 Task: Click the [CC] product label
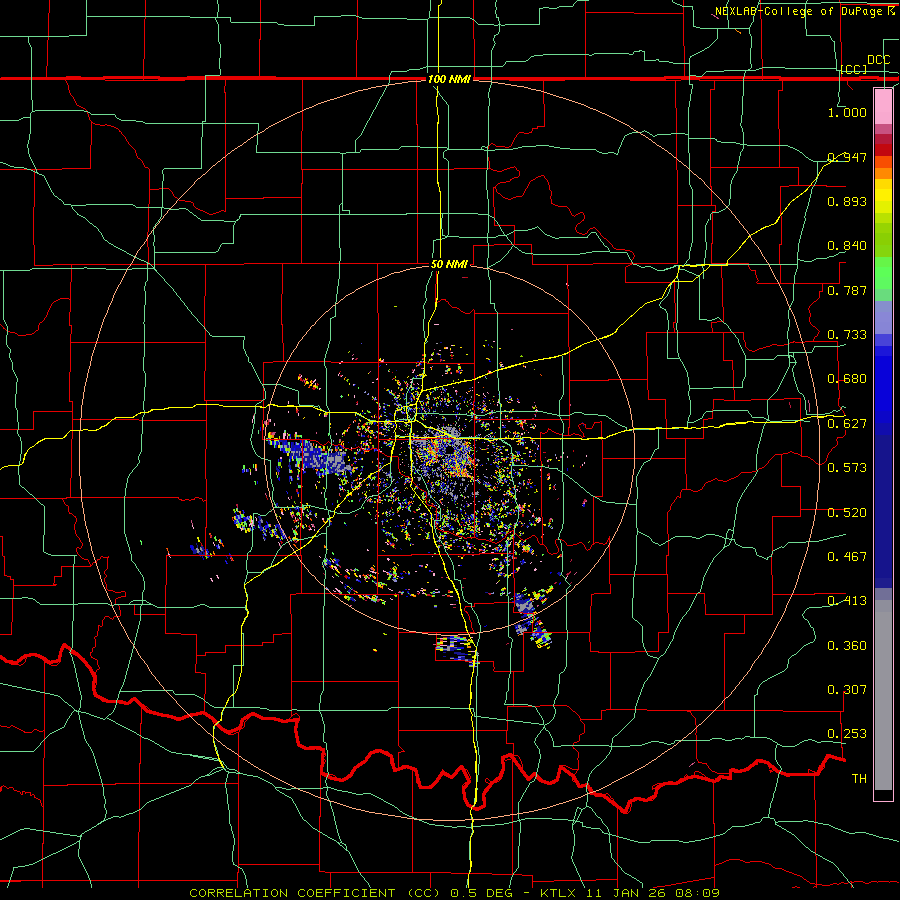point(854,69)
